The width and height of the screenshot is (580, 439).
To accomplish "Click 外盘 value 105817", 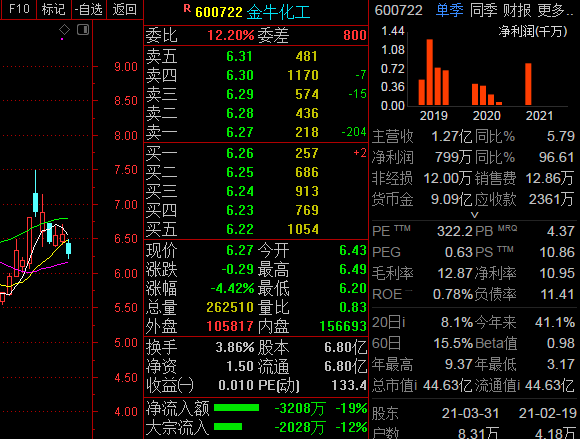I will pos(230,326).
